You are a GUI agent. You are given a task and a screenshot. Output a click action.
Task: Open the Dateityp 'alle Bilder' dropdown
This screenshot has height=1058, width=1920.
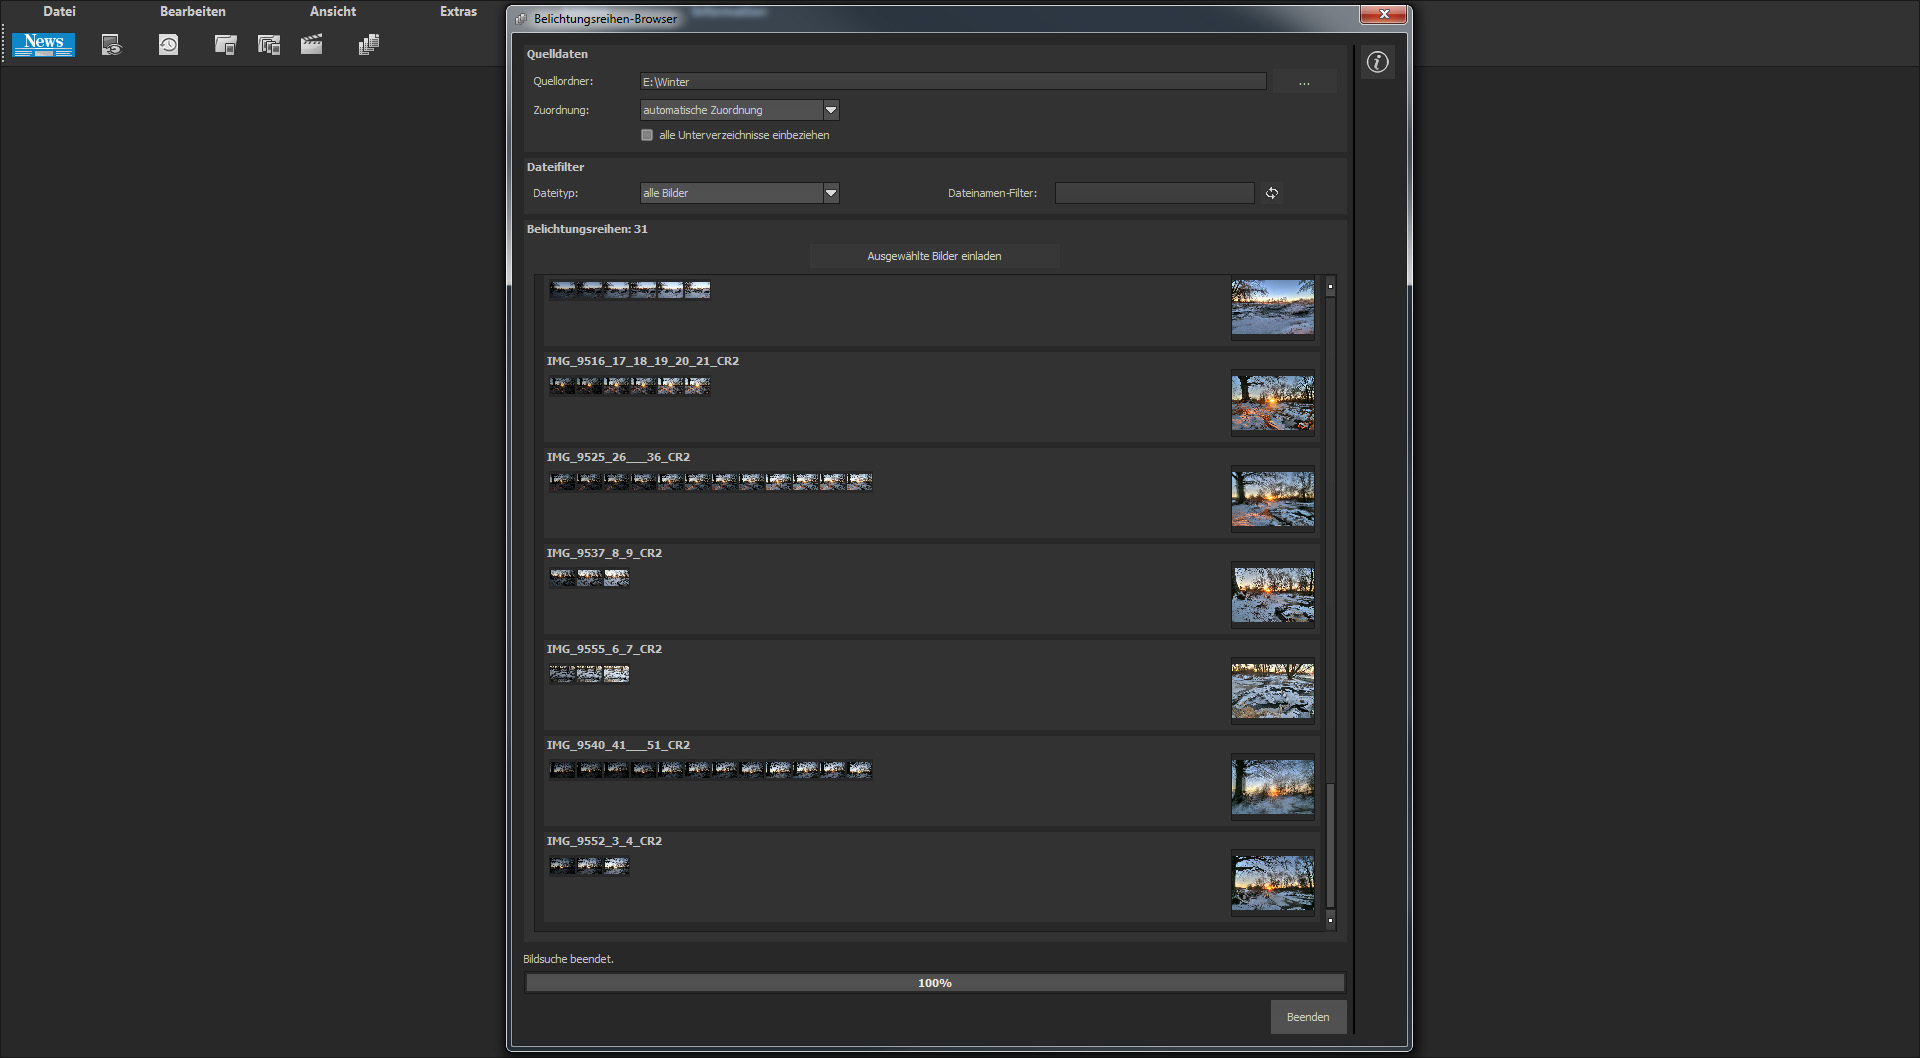[830, 193]
